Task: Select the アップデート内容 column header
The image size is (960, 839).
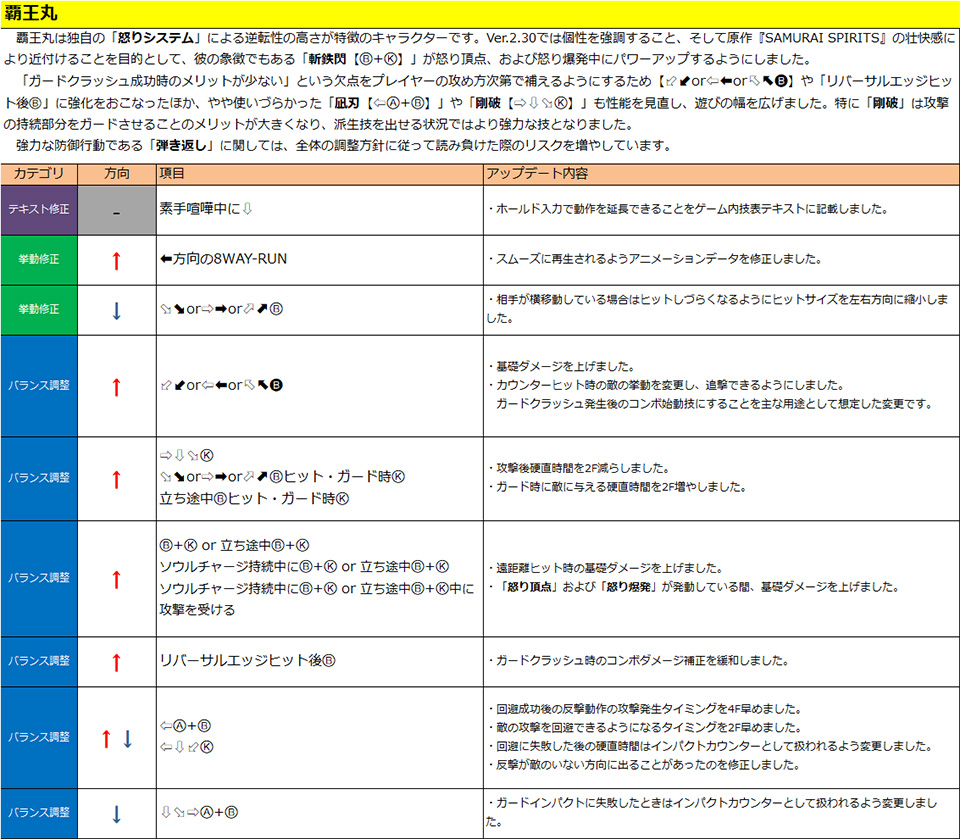Action: coord(537,173)
